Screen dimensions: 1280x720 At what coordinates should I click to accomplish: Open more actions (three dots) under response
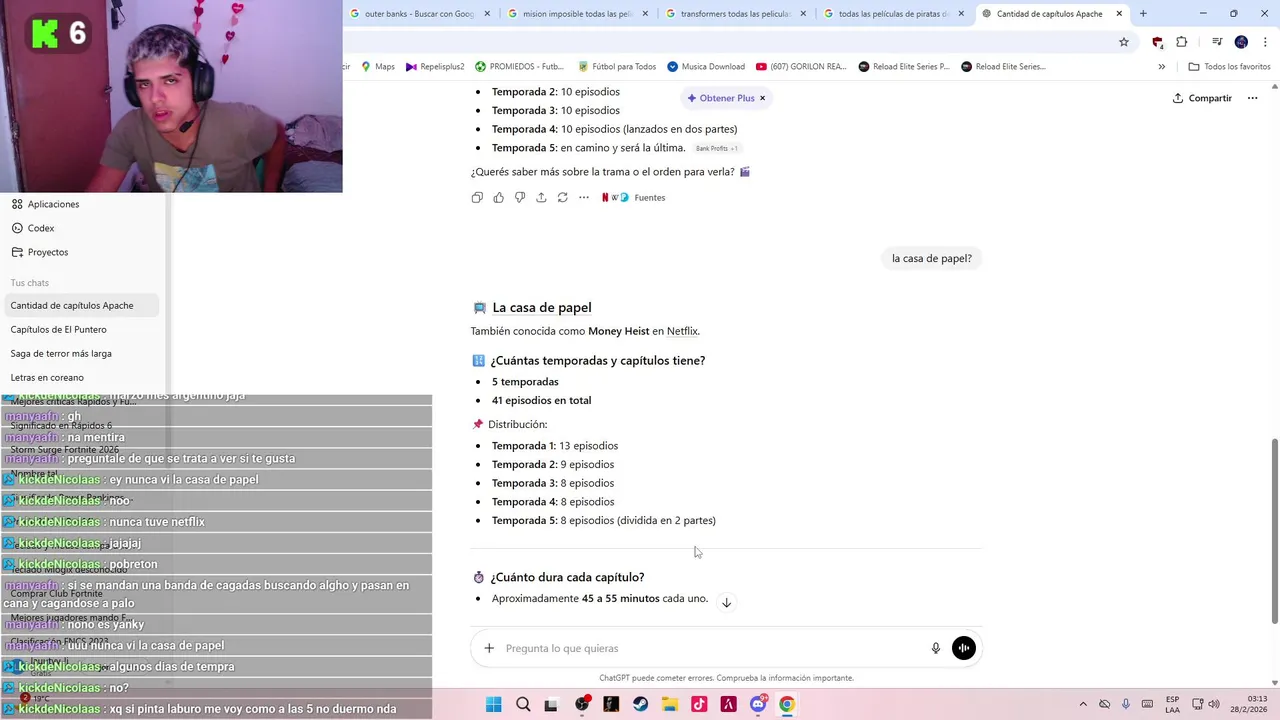(584, 198)
